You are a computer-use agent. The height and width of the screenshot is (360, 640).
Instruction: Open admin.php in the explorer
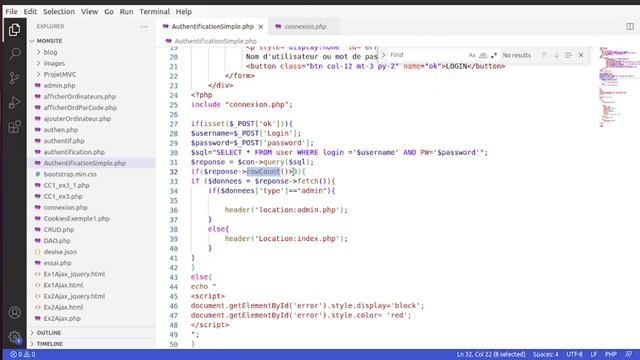[x=60, y=85]
